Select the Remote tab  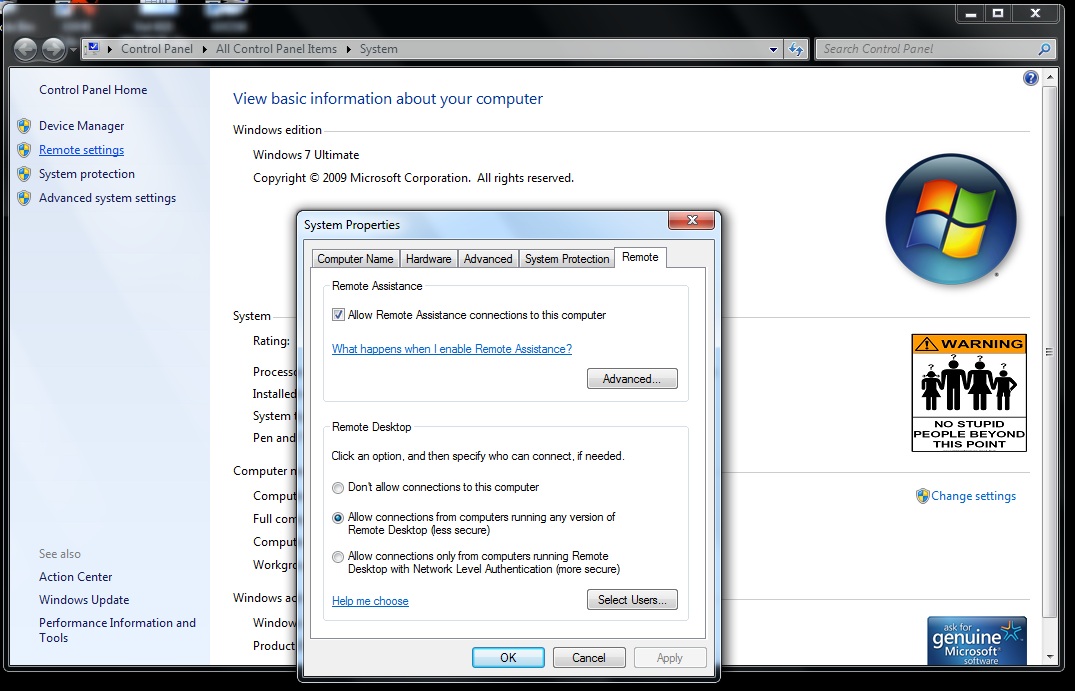(640, 257)
